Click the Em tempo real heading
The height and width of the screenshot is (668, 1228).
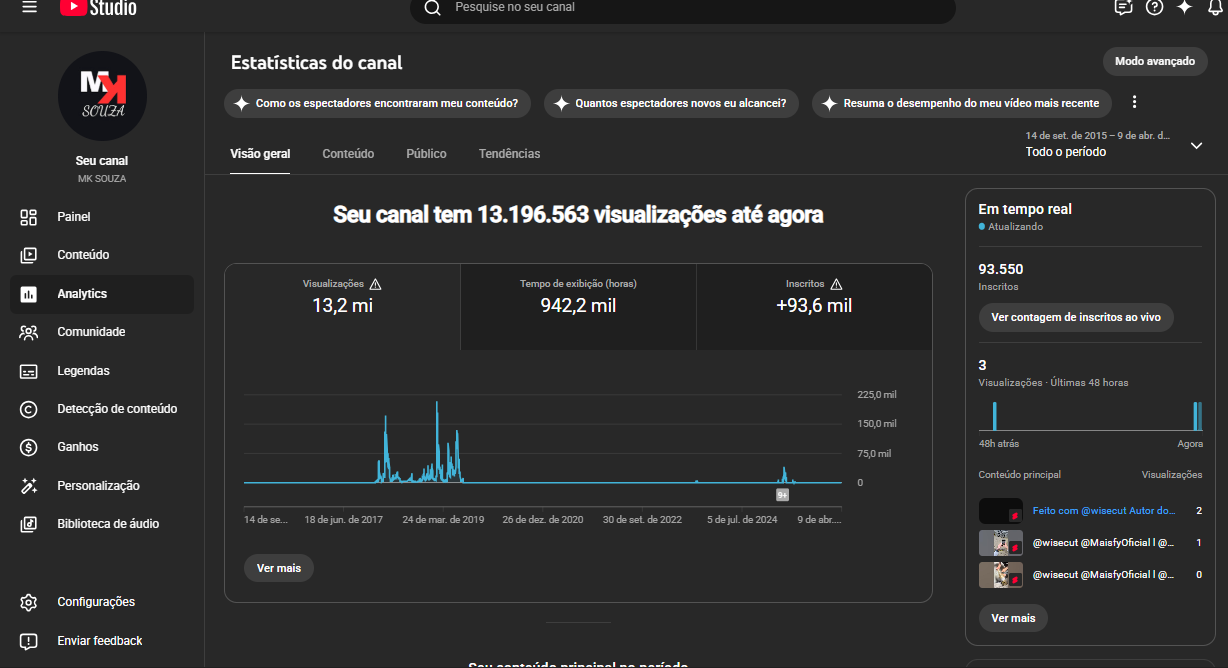1025,209
